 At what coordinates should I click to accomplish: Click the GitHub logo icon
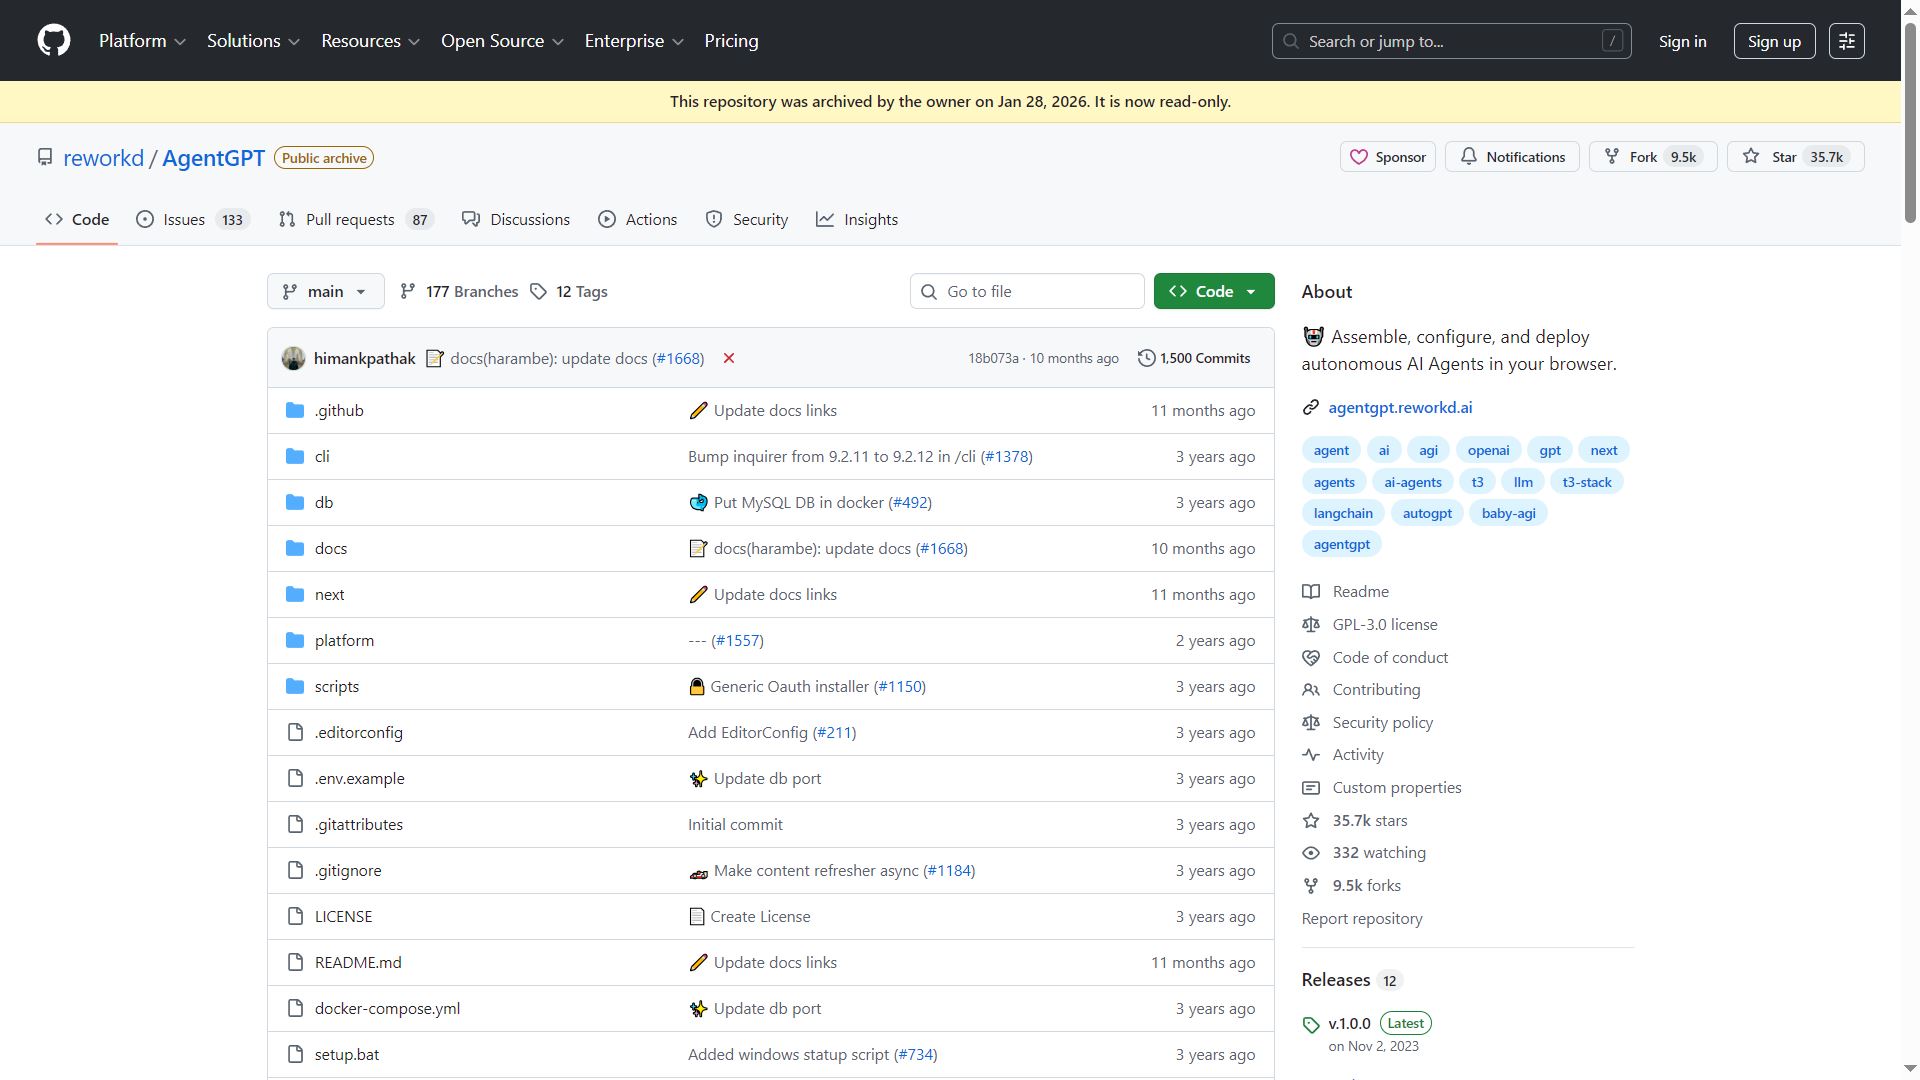tap(54, 41)
